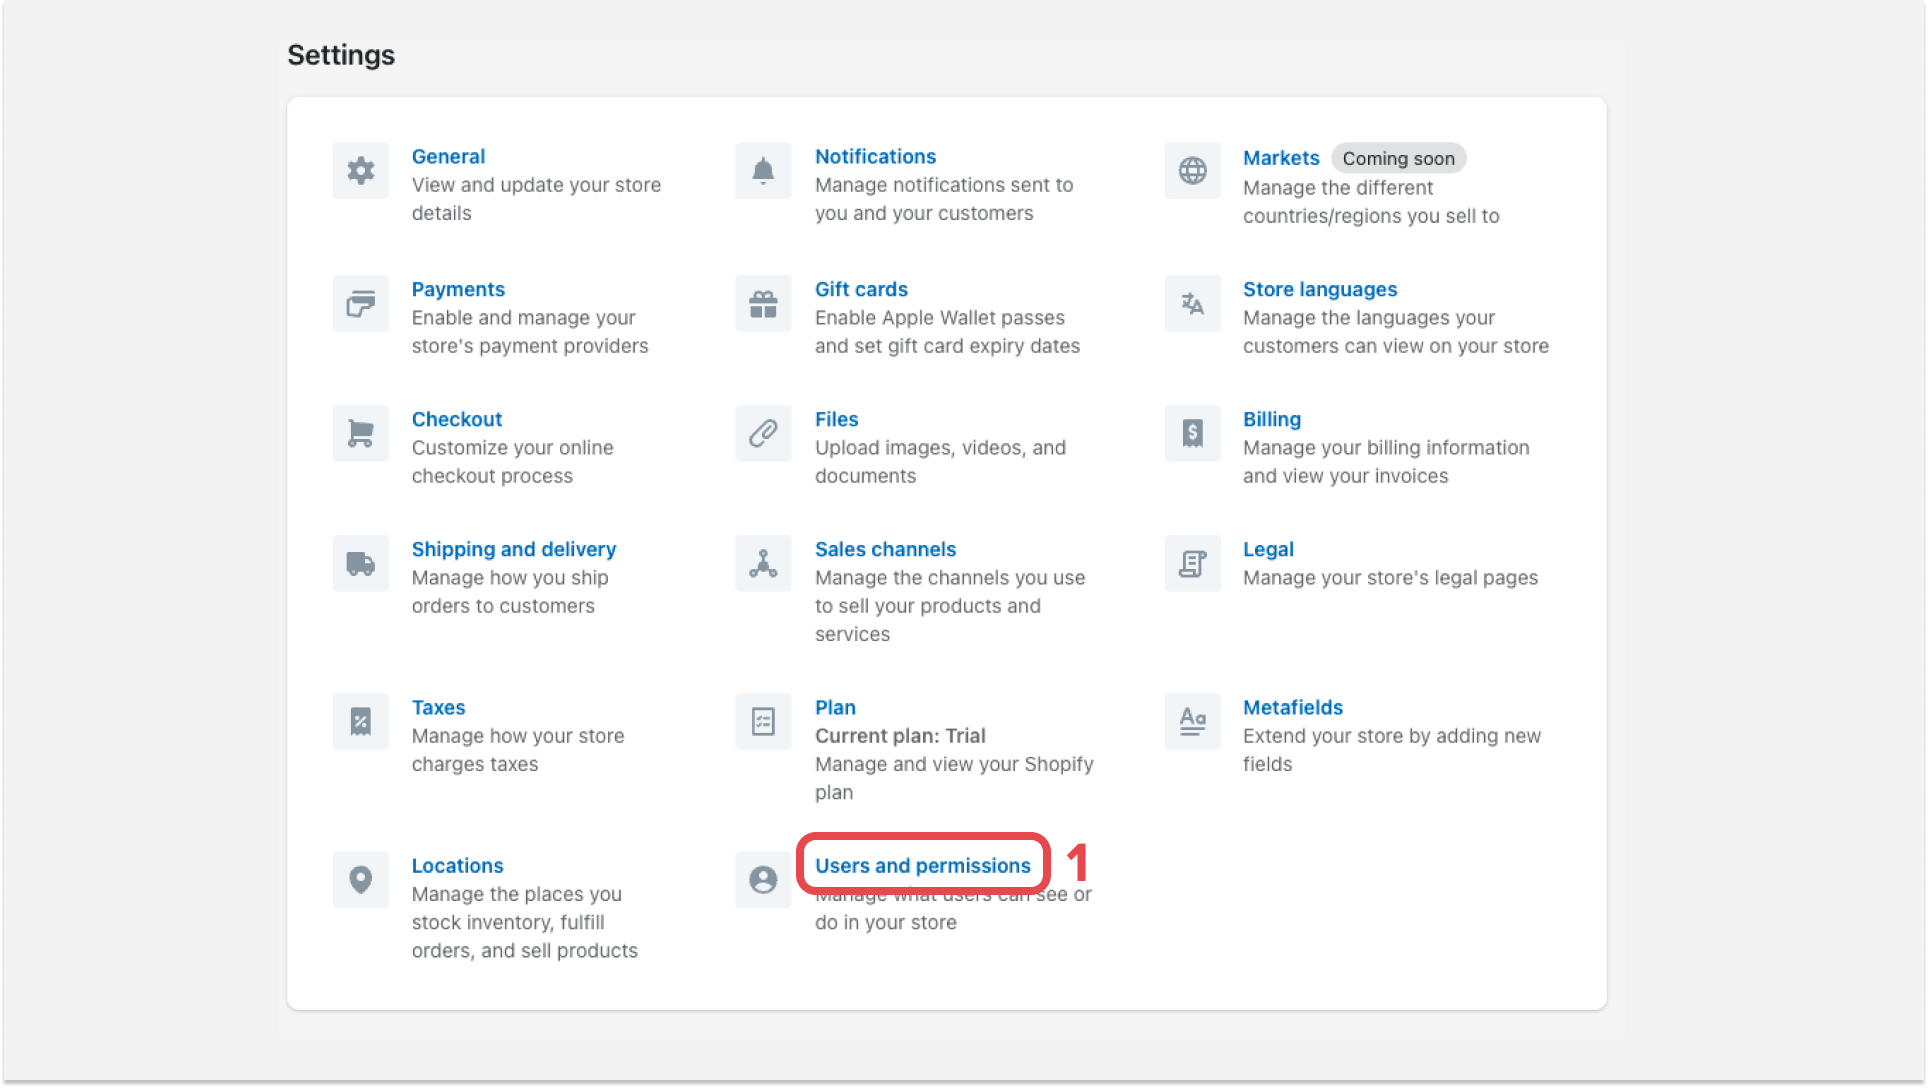Click the Notifications bell icon
1928x1088 pixels.
point(763,171)
